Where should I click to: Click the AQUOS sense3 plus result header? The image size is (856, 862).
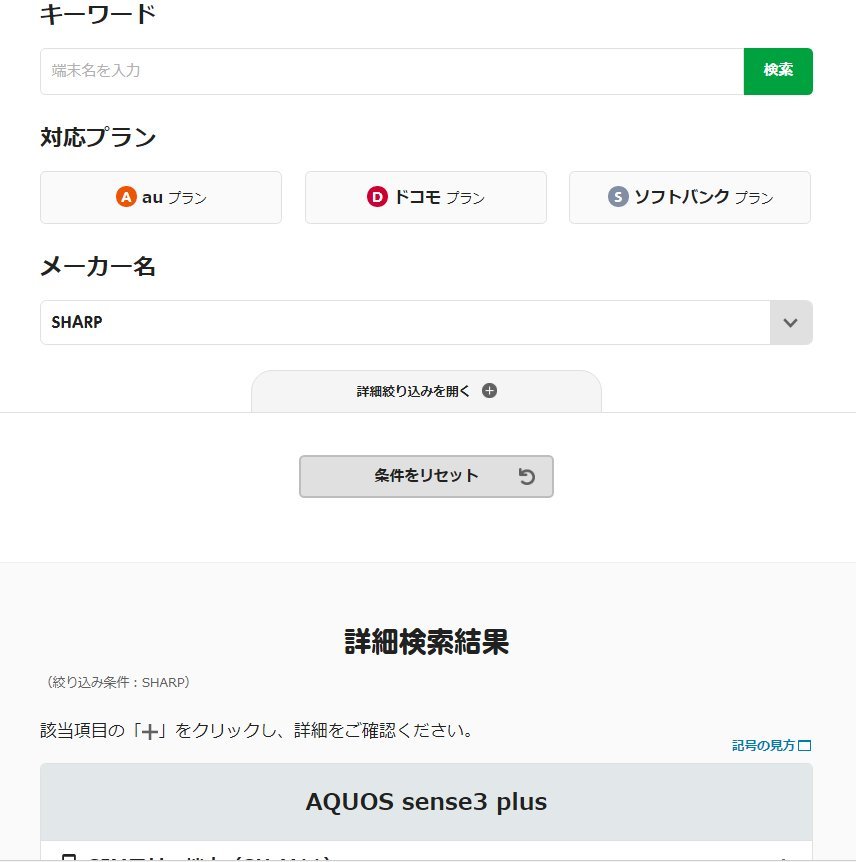[426, 802]
